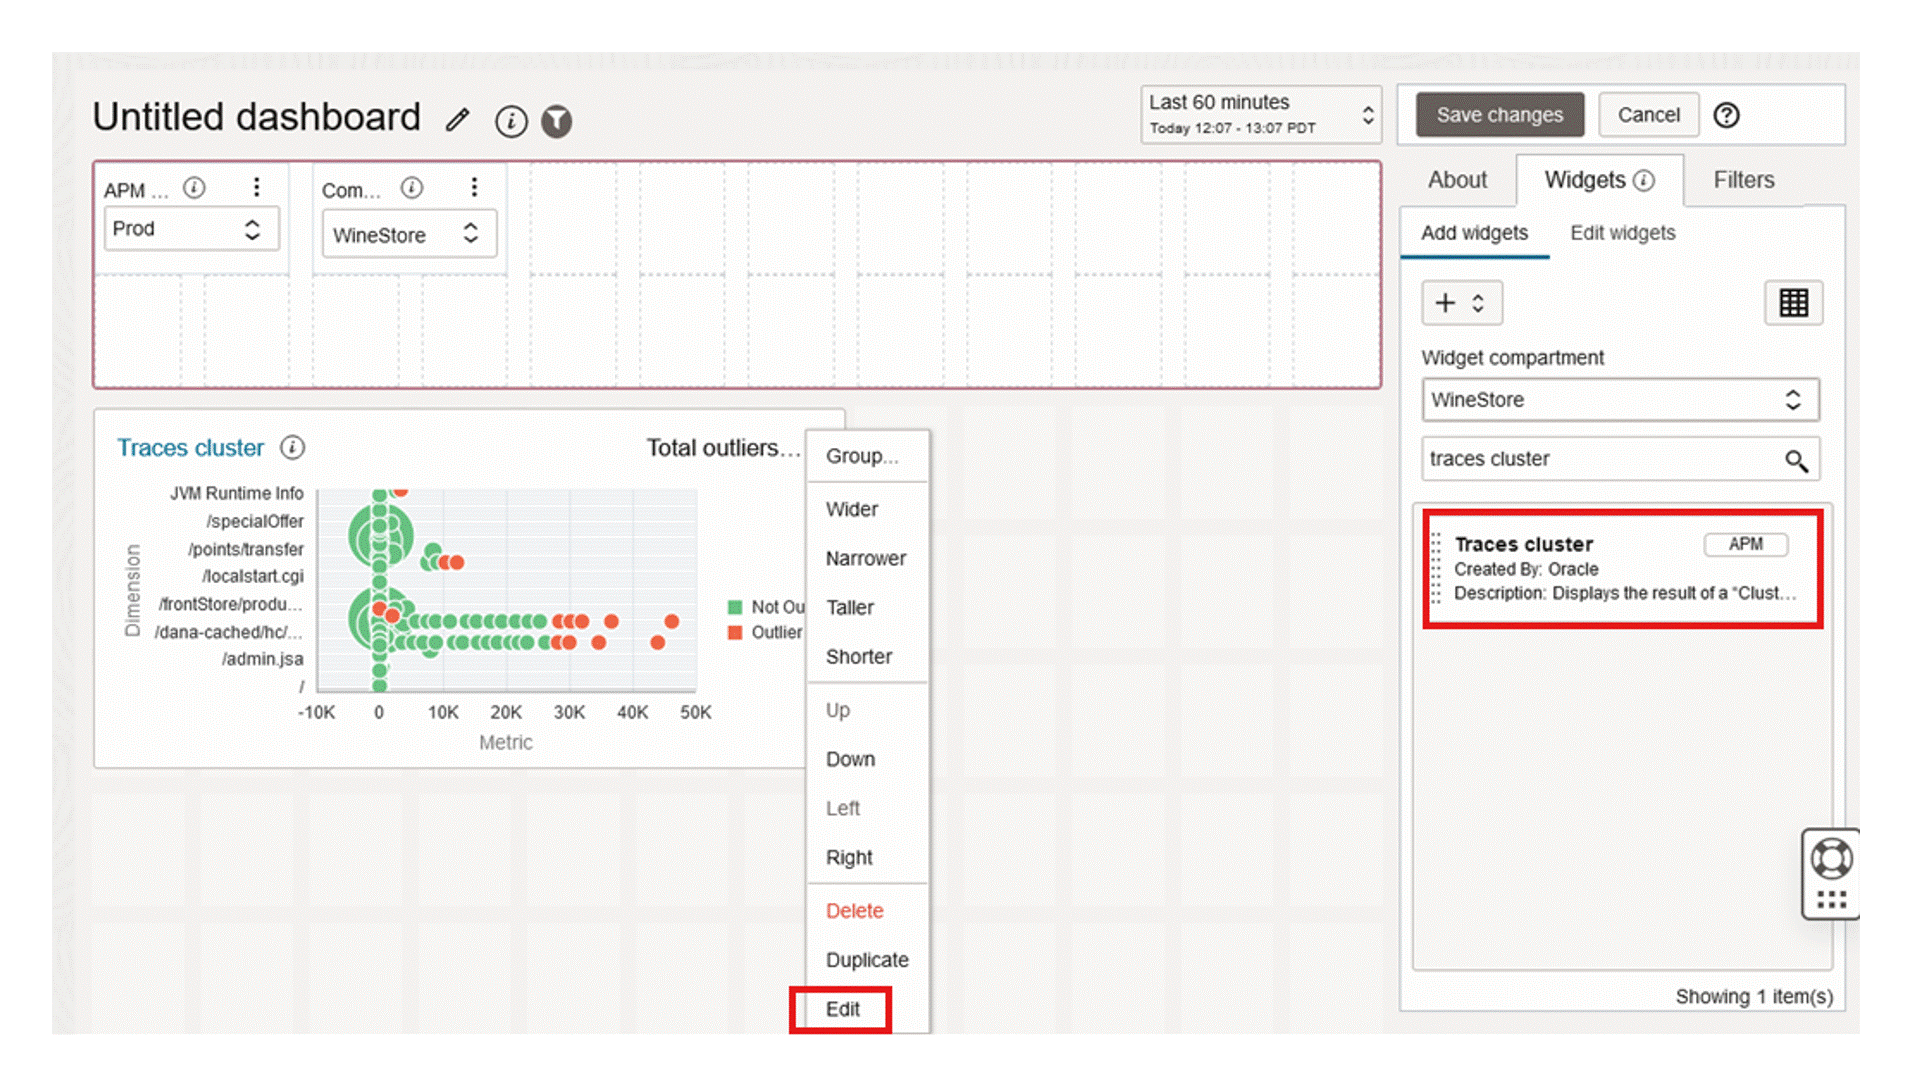Click the pencil icon to rename dashboard
The image size is (1920, 1080).
click(458, 120)
